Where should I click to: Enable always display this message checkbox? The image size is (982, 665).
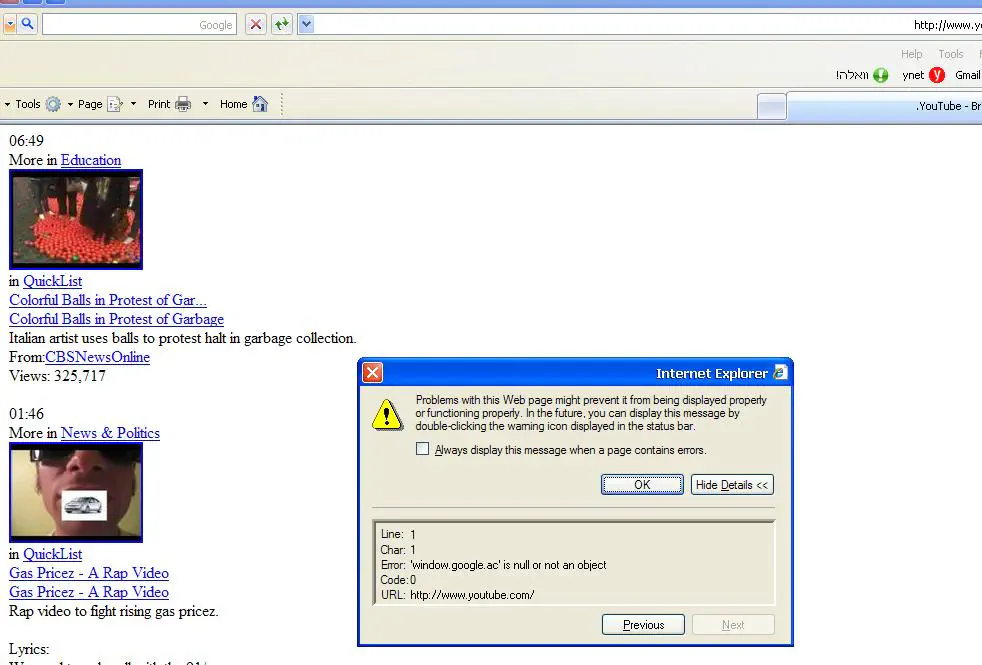423,450
